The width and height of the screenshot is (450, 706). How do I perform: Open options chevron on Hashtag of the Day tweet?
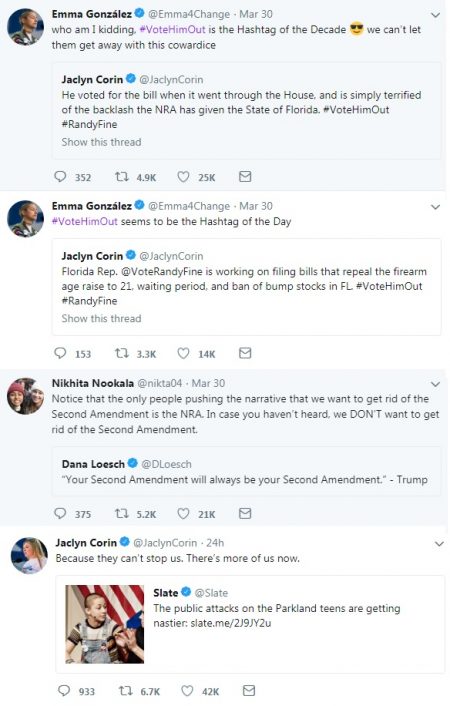pos(435,207)
